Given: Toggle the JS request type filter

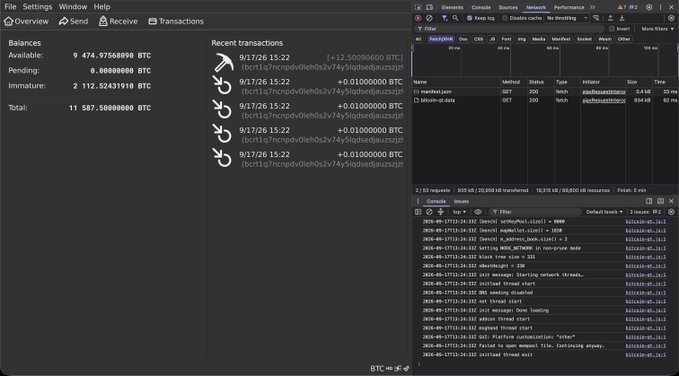Looking at the screenshot, I should pos(492,39).
